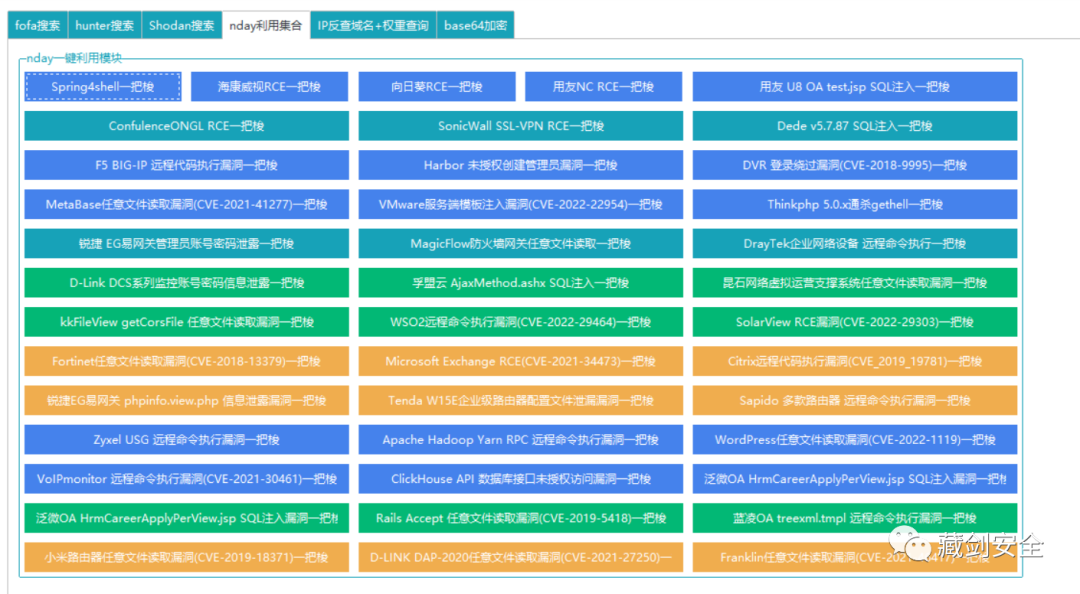Click VMware服务端模板注入漏洞 CVE-2022-22954 button

521,205
